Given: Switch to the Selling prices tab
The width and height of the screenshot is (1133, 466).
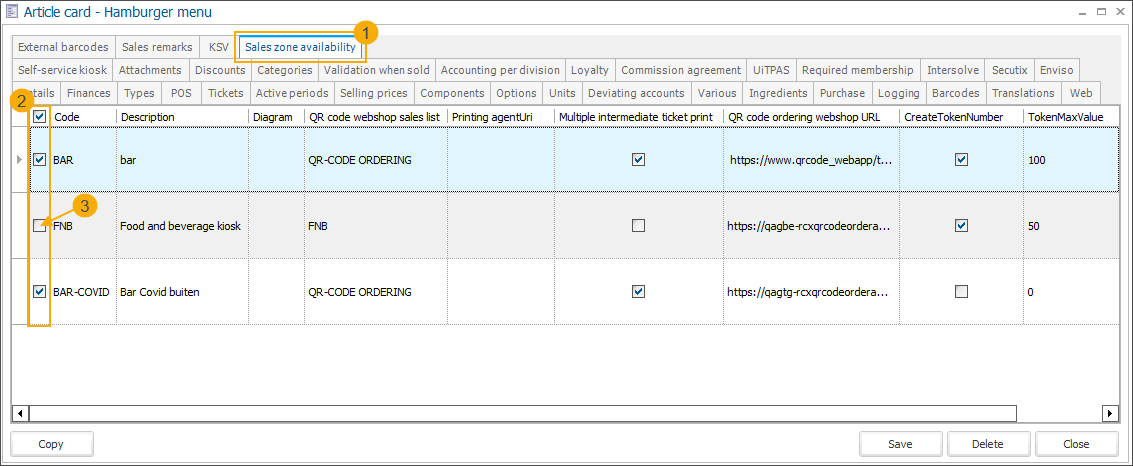Looking at the screenshot, I should 373,93.
